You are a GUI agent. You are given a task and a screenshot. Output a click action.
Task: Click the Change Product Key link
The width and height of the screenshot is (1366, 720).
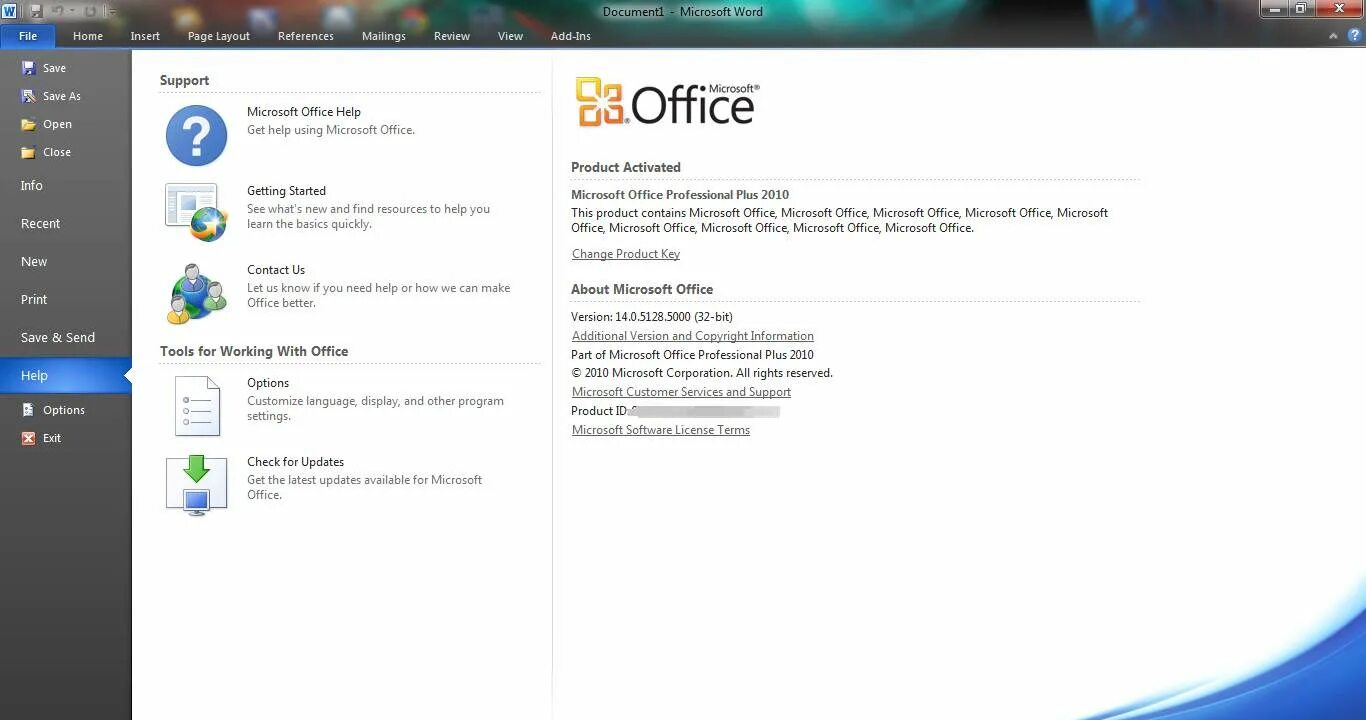click(626, 254)
